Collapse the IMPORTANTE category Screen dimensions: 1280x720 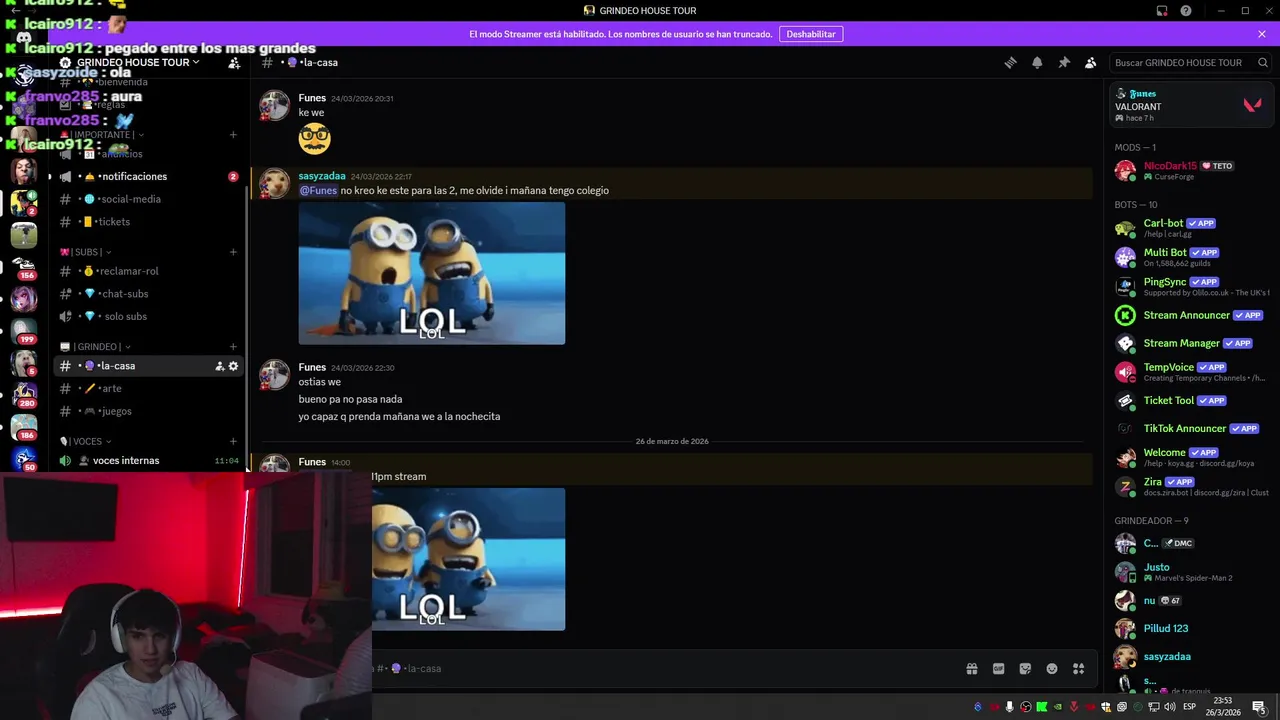tap(103, 134)
